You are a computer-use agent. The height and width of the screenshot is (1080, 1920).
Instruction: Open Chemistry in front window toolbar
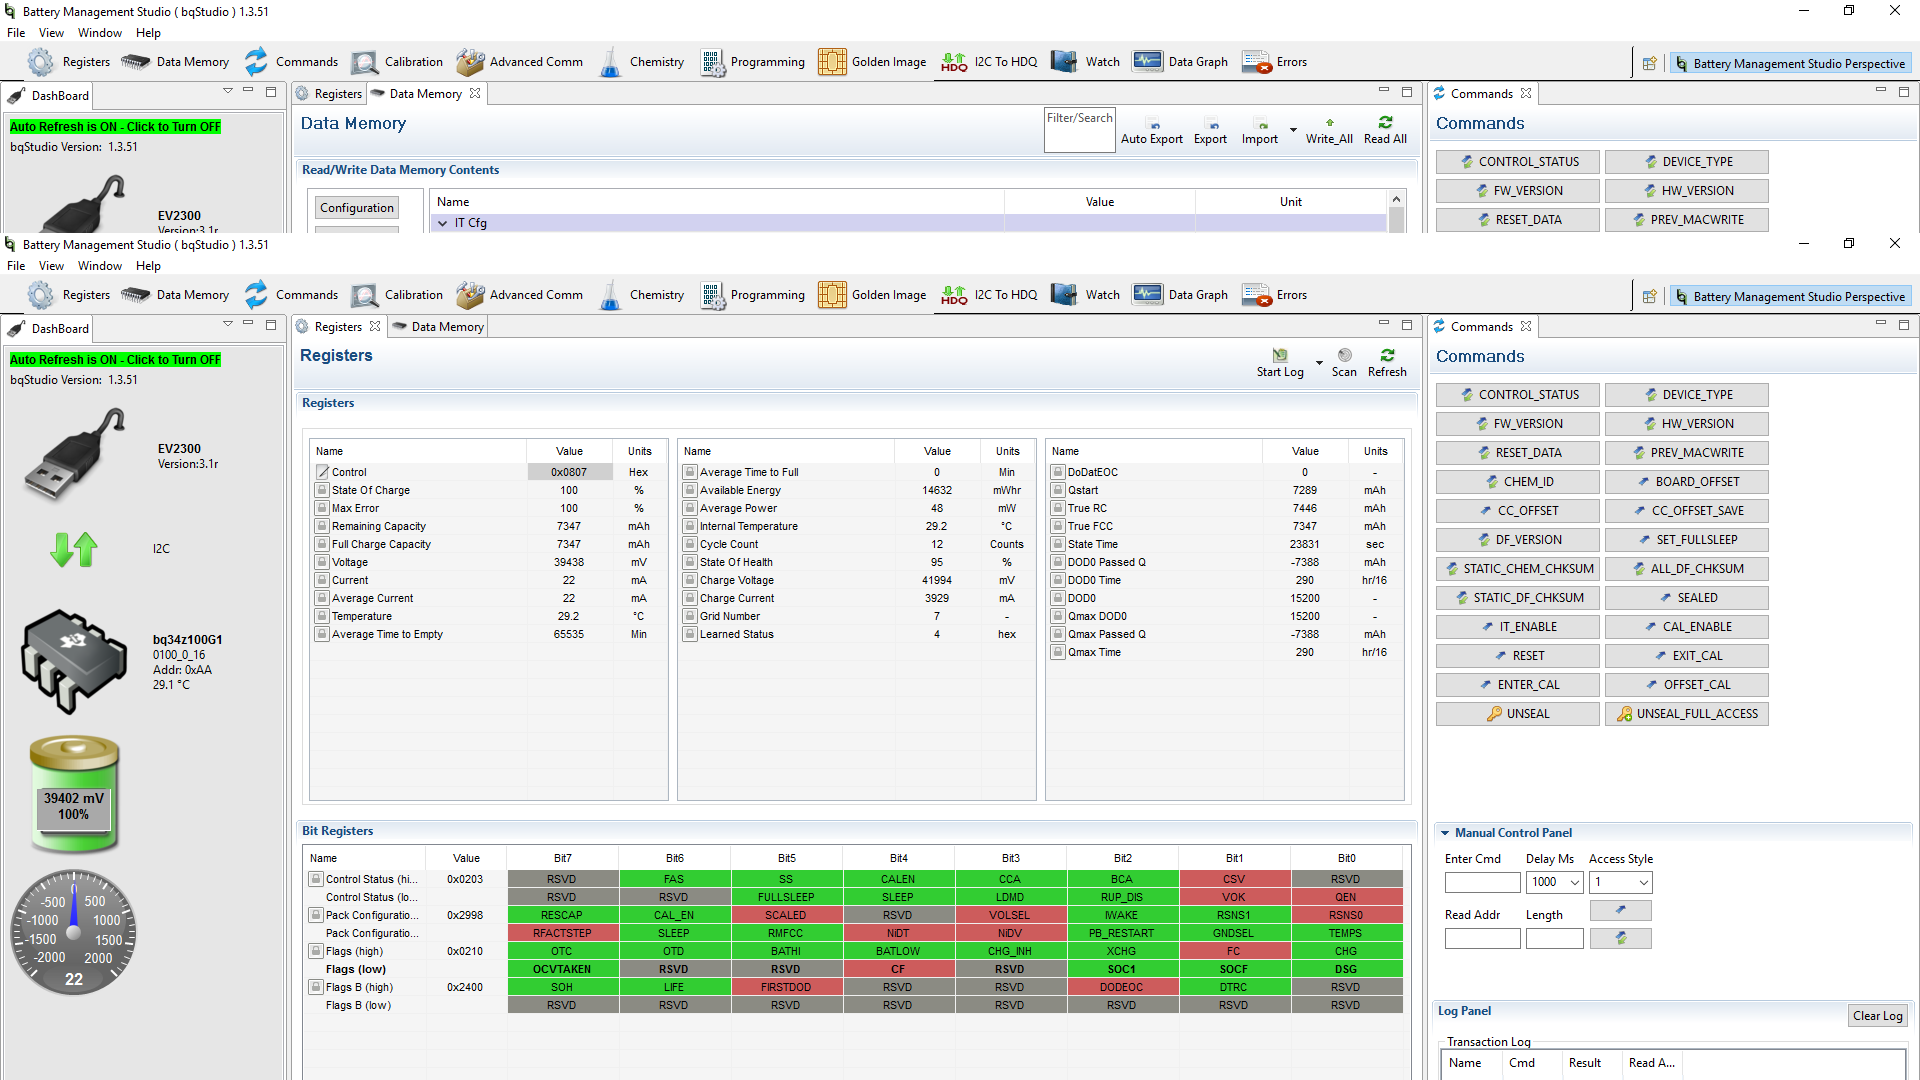point(641,295)
